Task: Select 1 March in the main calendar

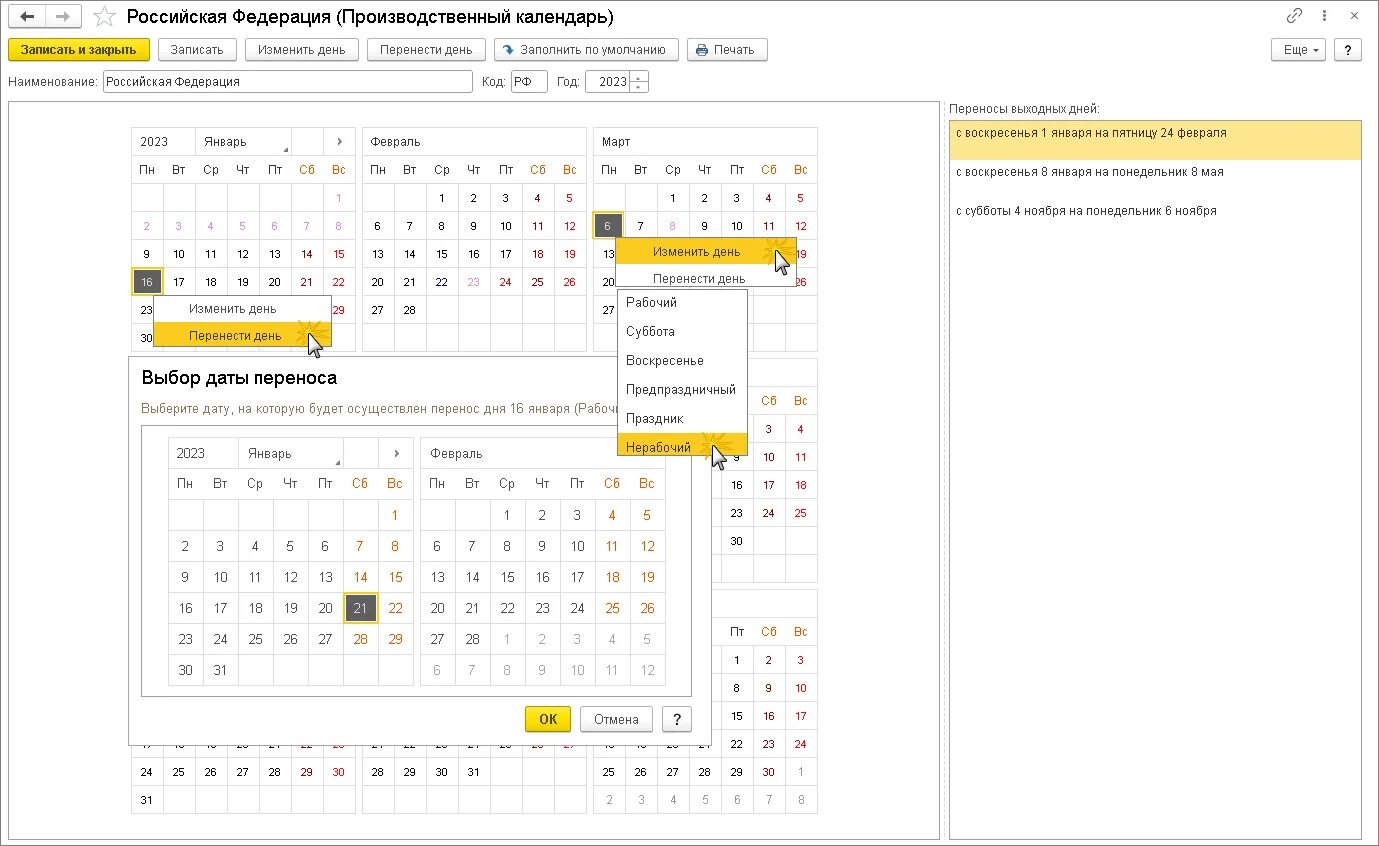Action: pos(673,198)
